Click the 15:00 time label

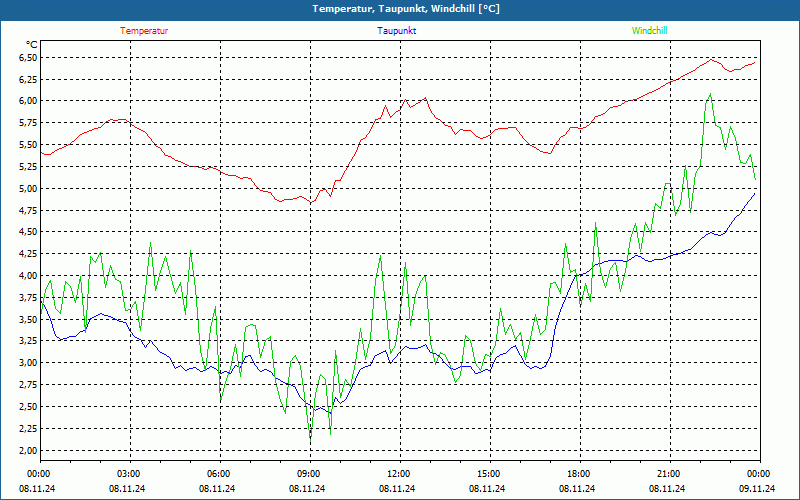click(x=490, y=474)
